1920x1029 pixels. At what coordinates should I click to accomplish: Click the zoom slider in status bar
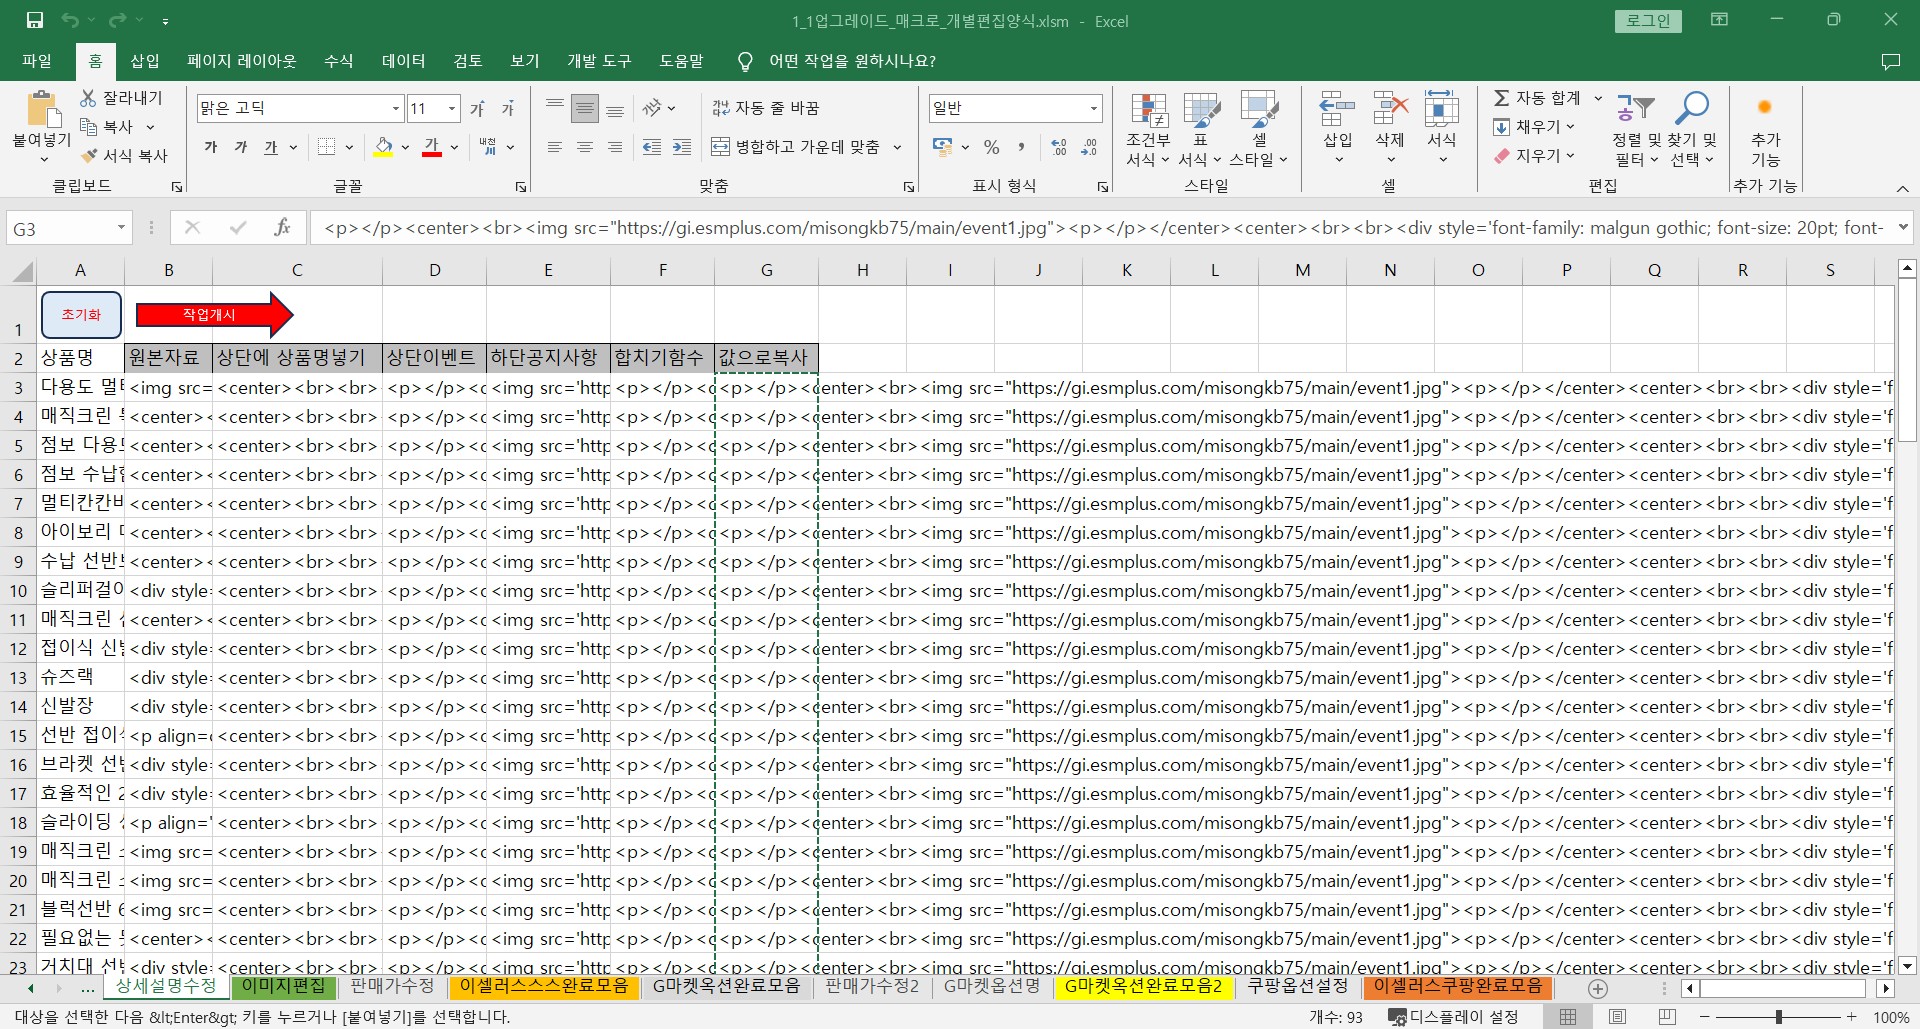pos(1778,1017)
